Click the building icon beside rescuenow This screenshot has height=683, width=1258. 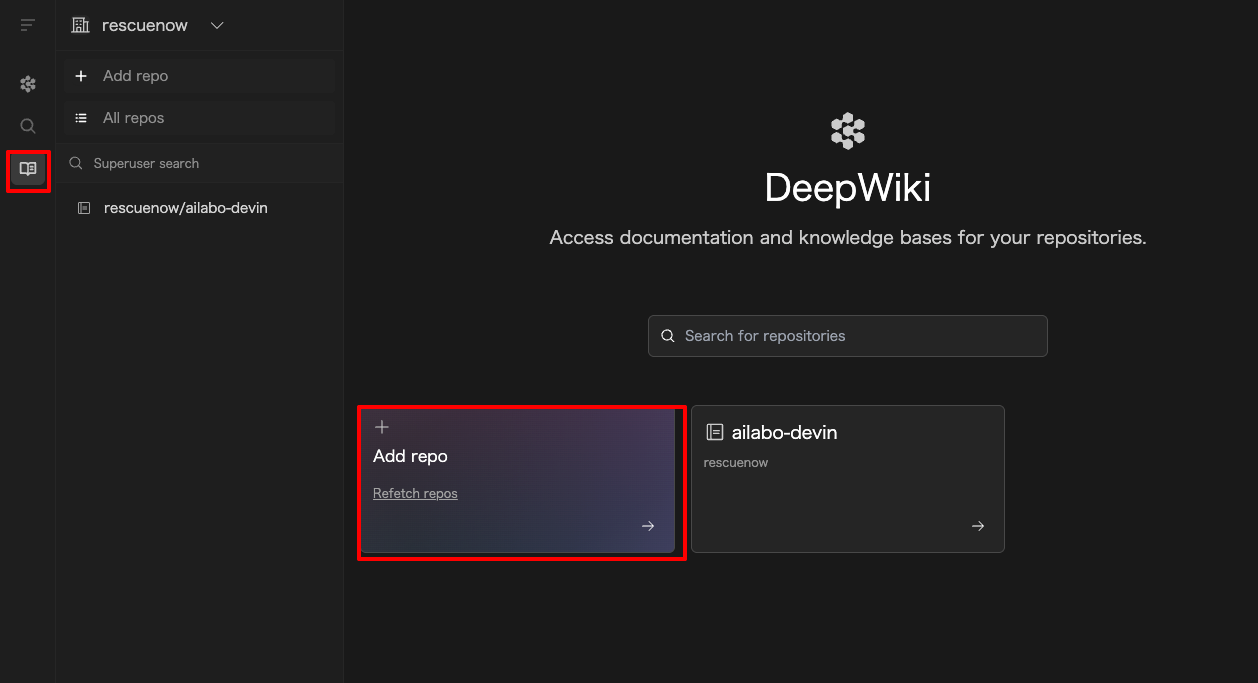(80, 25)
